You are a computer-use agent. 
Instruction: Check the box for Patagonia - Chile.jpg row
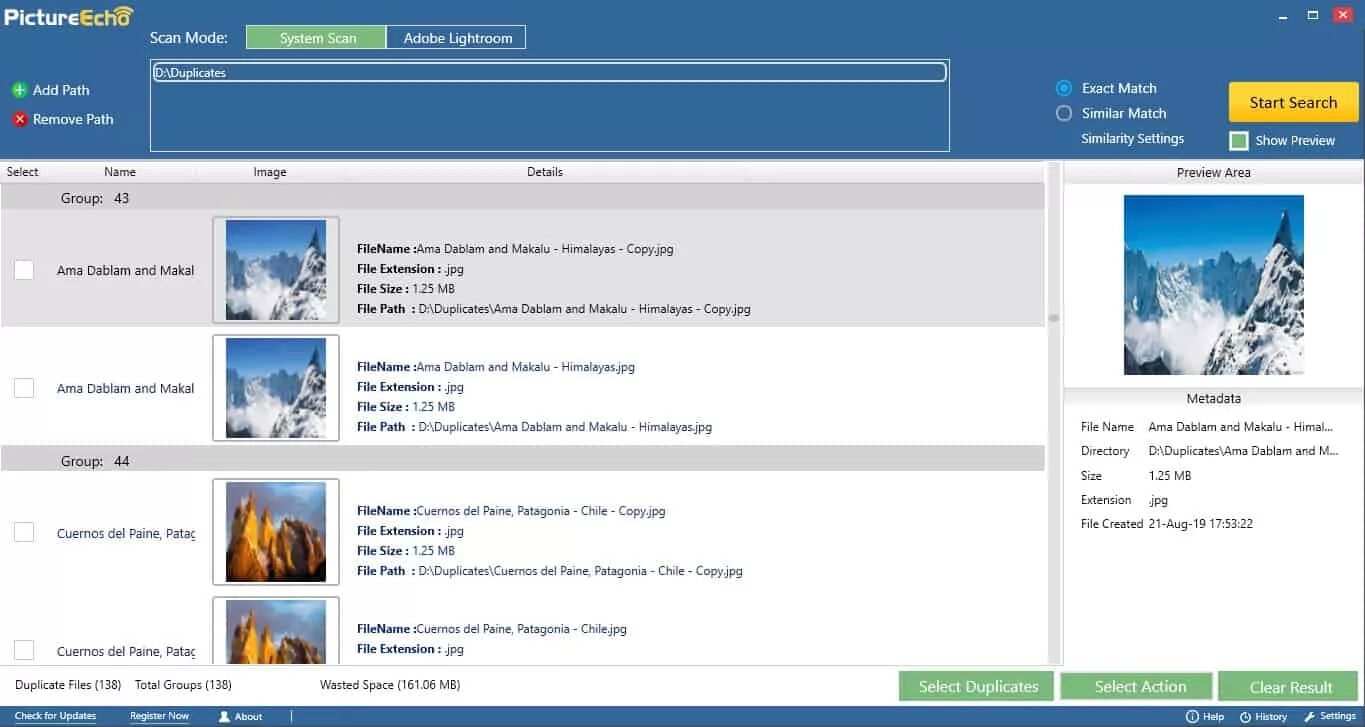coord(24,650)
